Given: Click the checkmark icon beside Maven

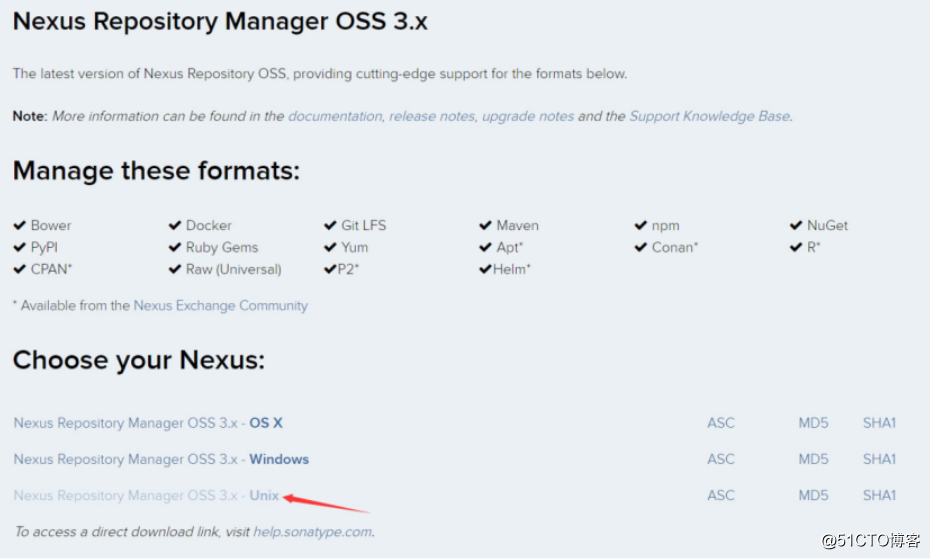Looking at the screenshot, I should click(x=486, y=225).
